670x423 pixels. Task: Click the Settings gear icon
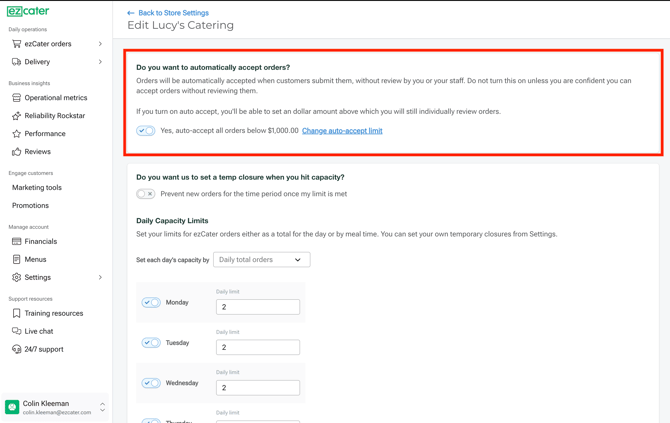pos(16,277)
